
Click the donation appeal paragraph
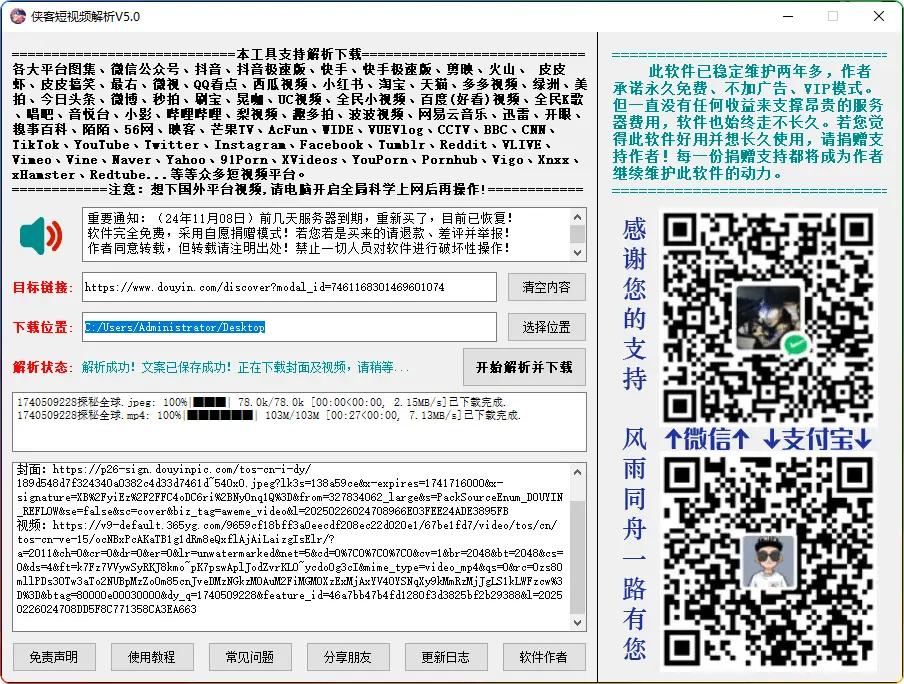tap(748, 122)
